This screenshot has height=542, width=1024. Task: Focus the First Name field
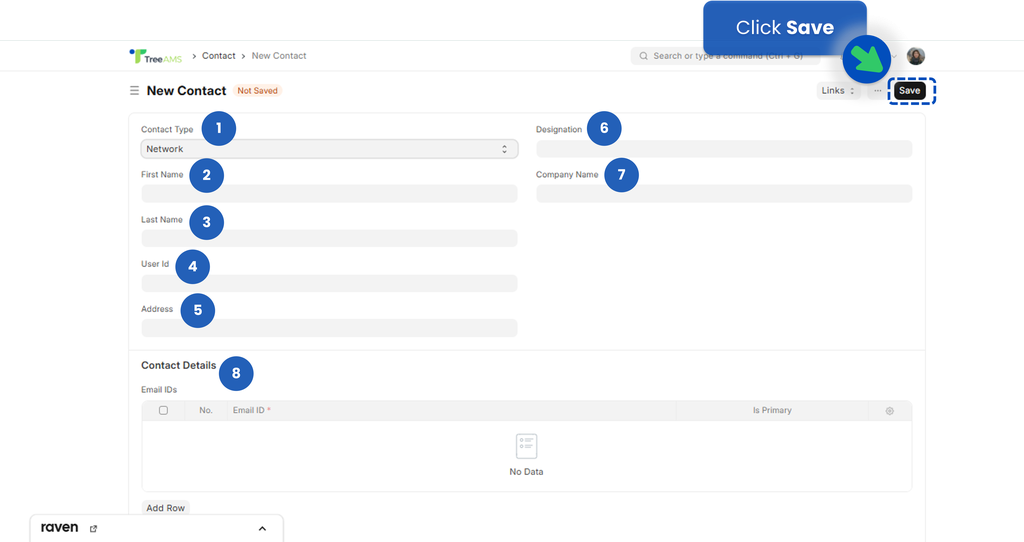coord(329,194)
